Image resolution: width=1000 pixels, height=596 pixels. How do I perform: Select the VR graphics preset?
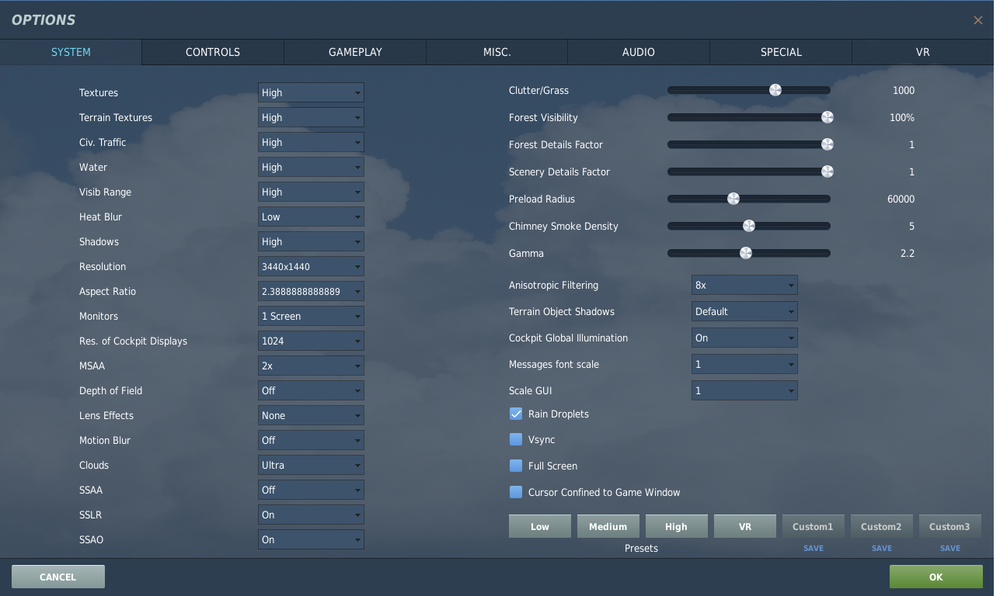click(744, 525)
